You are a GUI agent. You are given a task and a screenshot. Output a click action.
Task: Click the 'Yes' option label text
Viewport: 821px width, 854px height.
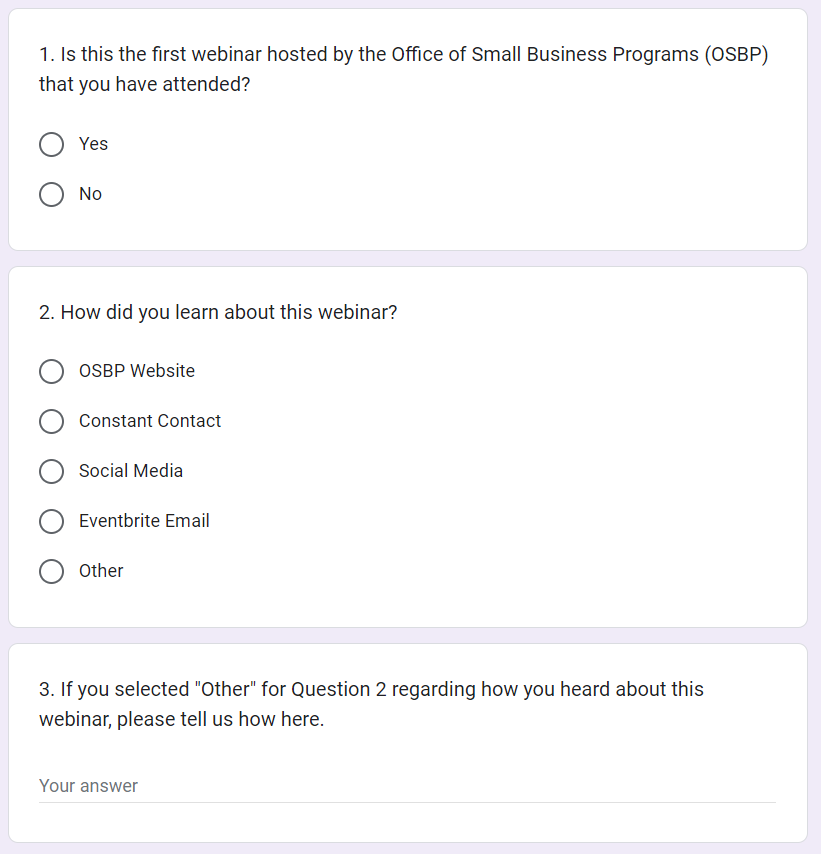coord(93,144)
